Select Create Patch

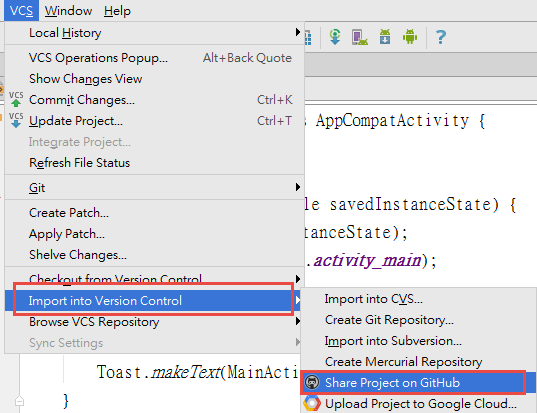tap(154, 213)
